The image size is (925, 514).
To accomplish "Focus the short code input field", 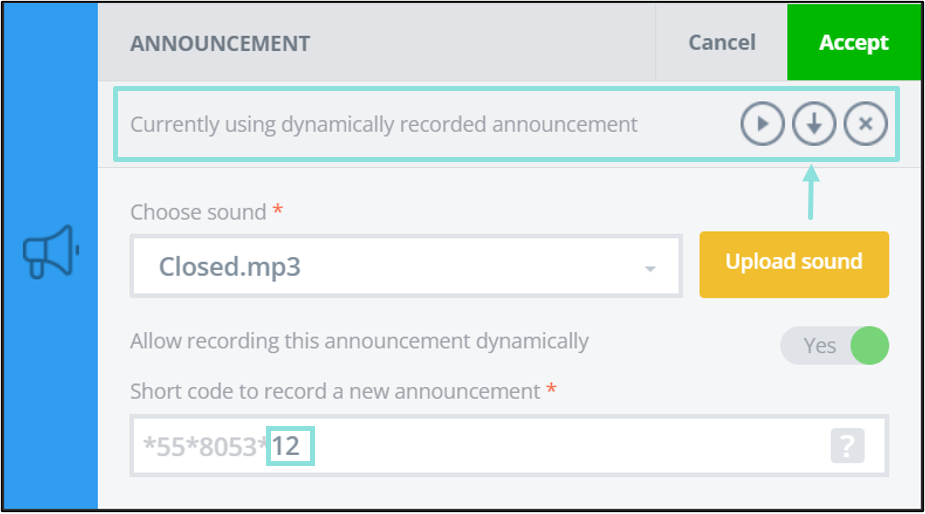I will pyautogui.click(x=509, y=446).
